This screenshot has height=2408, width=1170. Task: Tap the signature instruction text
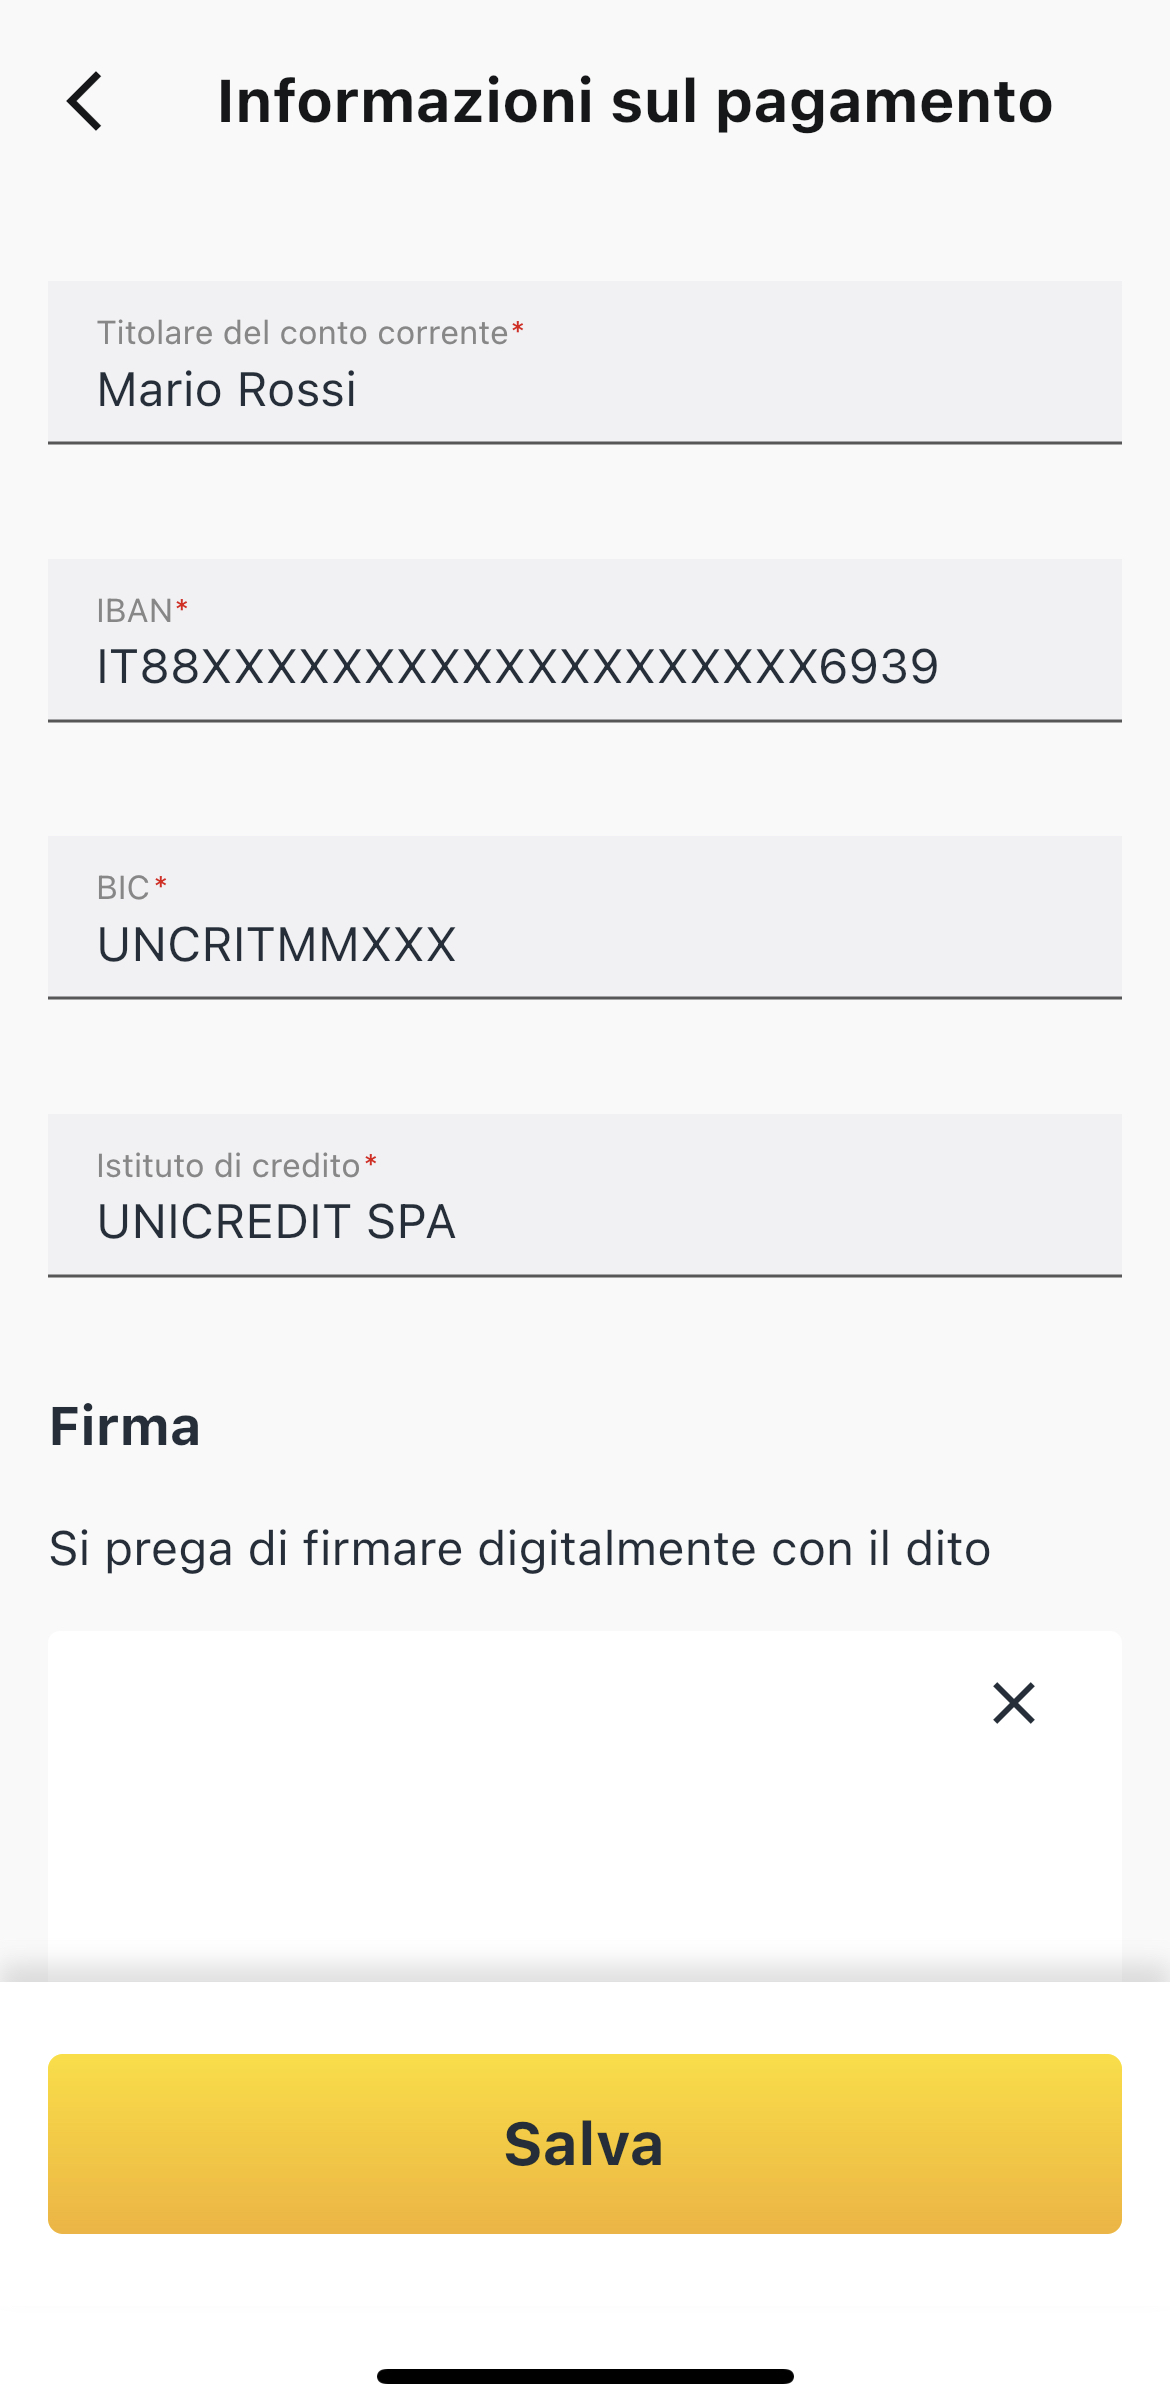pos(520,1549)
